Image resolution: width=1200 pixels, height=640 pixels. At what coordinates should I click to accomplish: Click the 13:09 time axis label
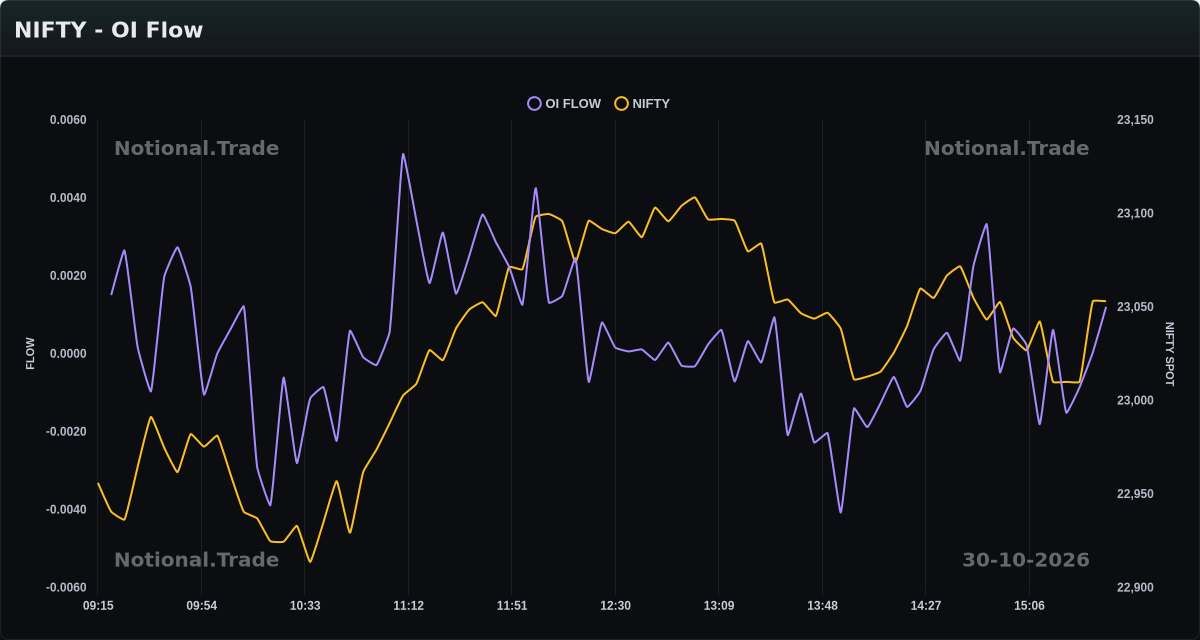coord(719,606)
